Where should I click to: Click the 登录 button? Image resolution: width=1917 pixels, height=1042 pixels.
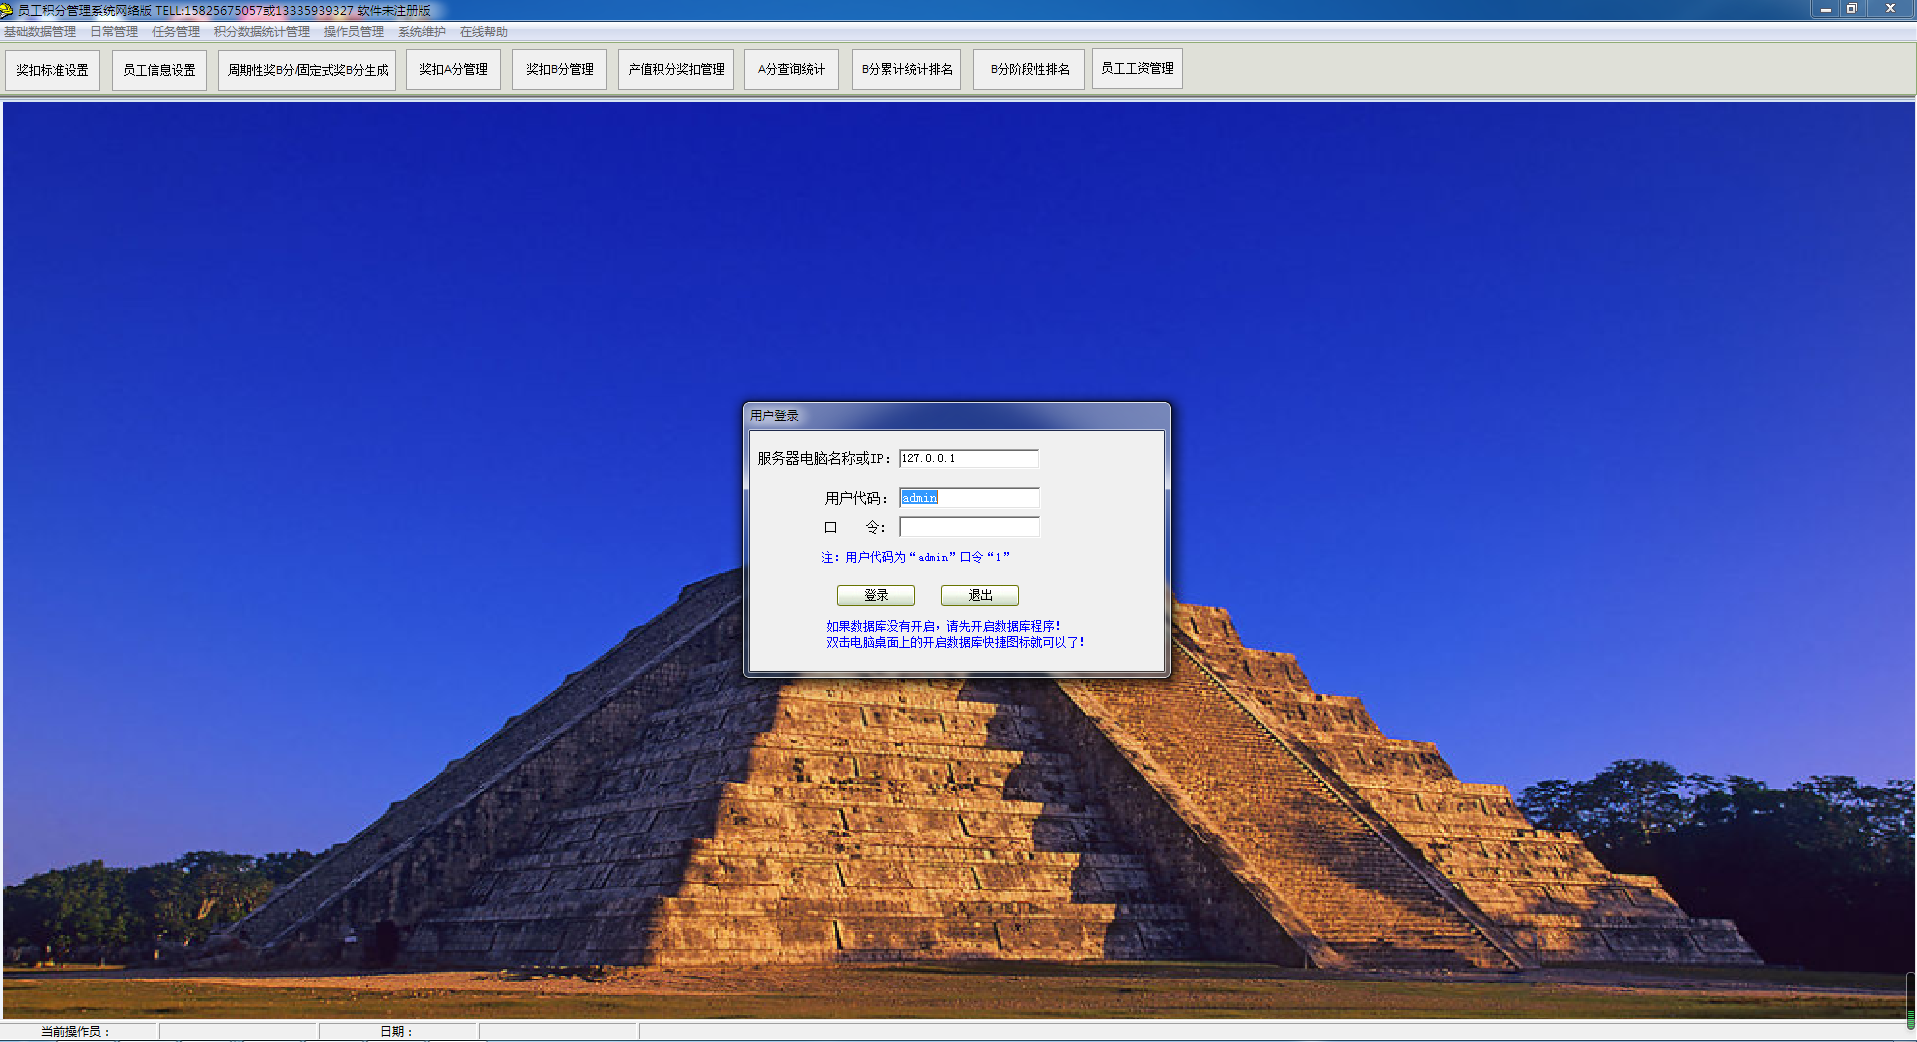pos(876,595)
